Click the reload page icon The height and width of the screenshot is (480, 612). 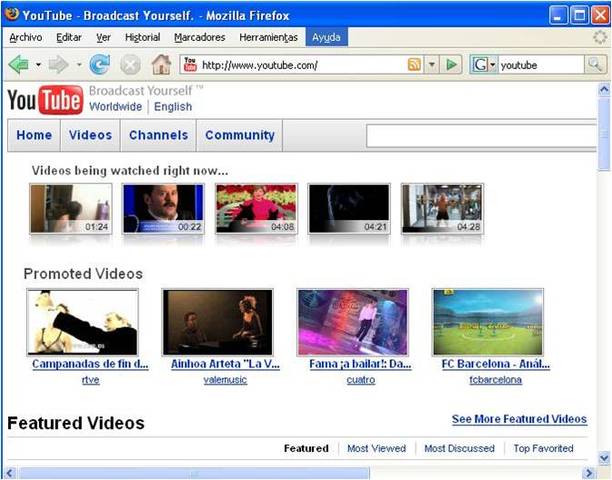click(100, 64)
